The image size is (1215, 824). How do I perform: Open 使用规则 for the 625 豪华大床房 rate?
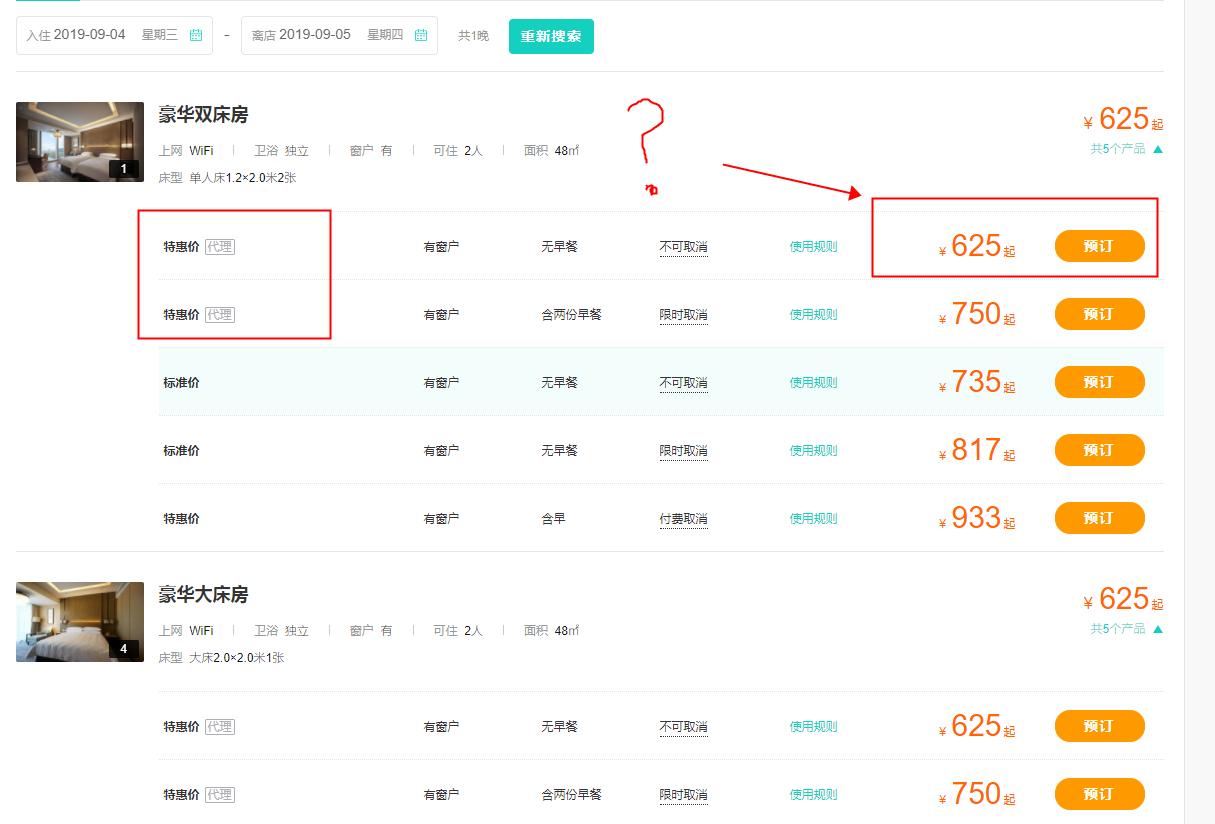[813, 727]
